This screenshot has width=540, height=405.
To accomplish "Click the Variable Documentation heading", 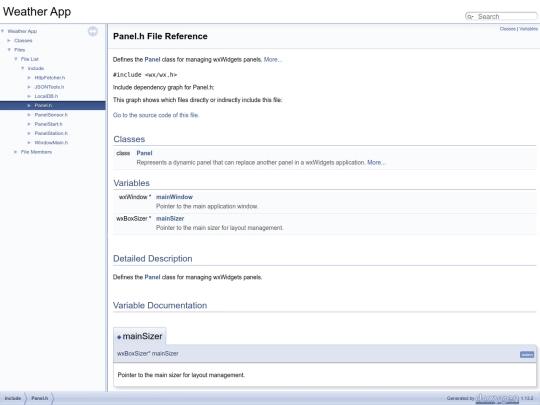I will 160,305.
